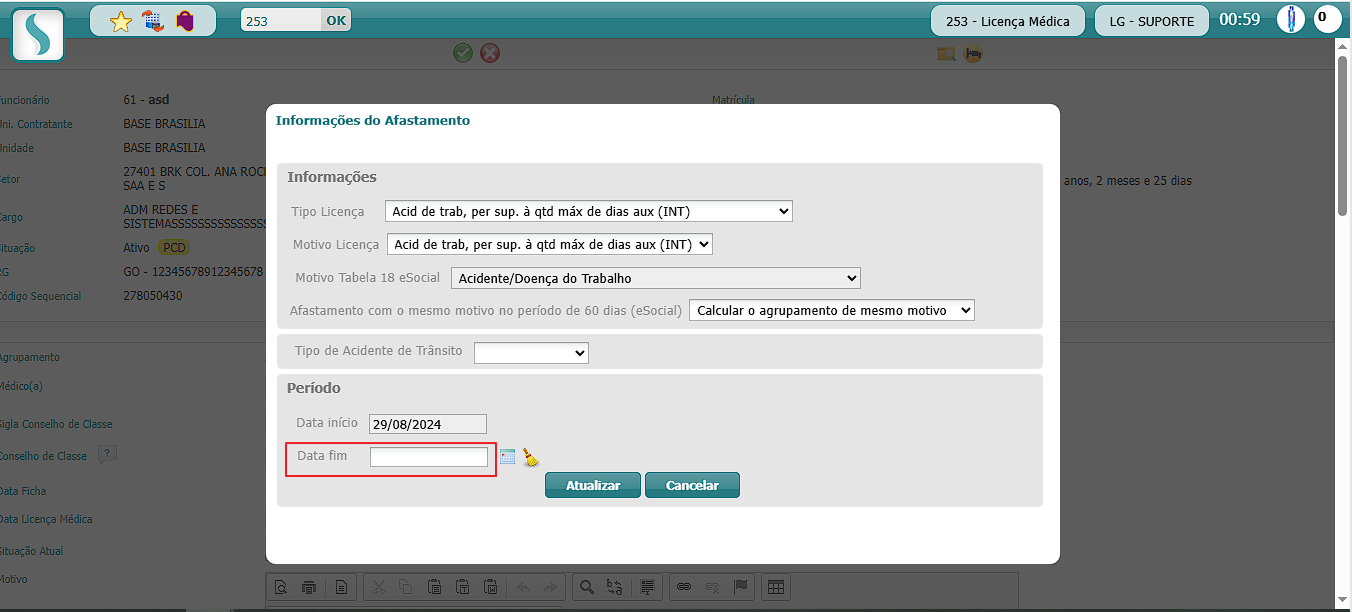Click the purple bag icon
1352x612 pixels.
[x=185, y=21]
